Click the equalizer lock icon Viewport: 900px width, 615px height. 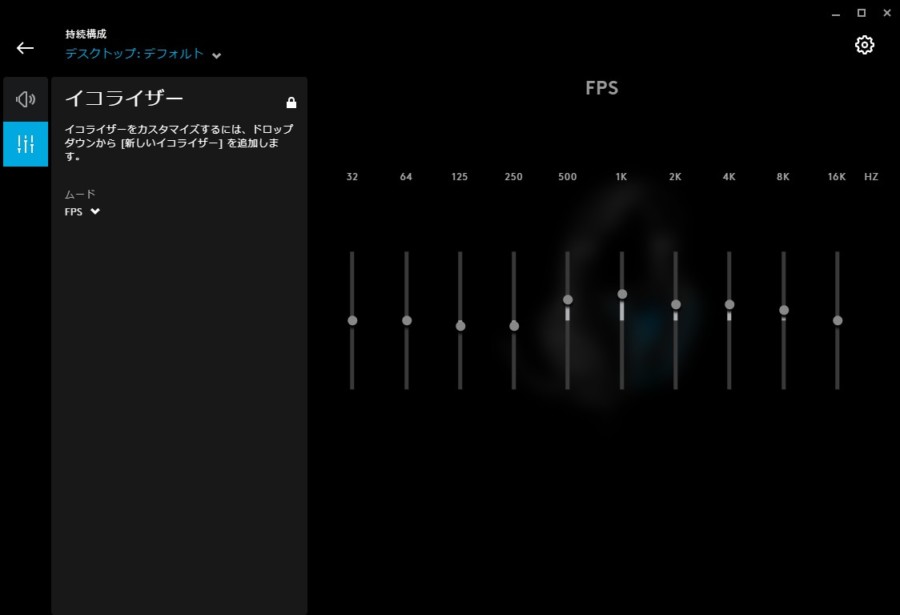click(x=291, y=102)
